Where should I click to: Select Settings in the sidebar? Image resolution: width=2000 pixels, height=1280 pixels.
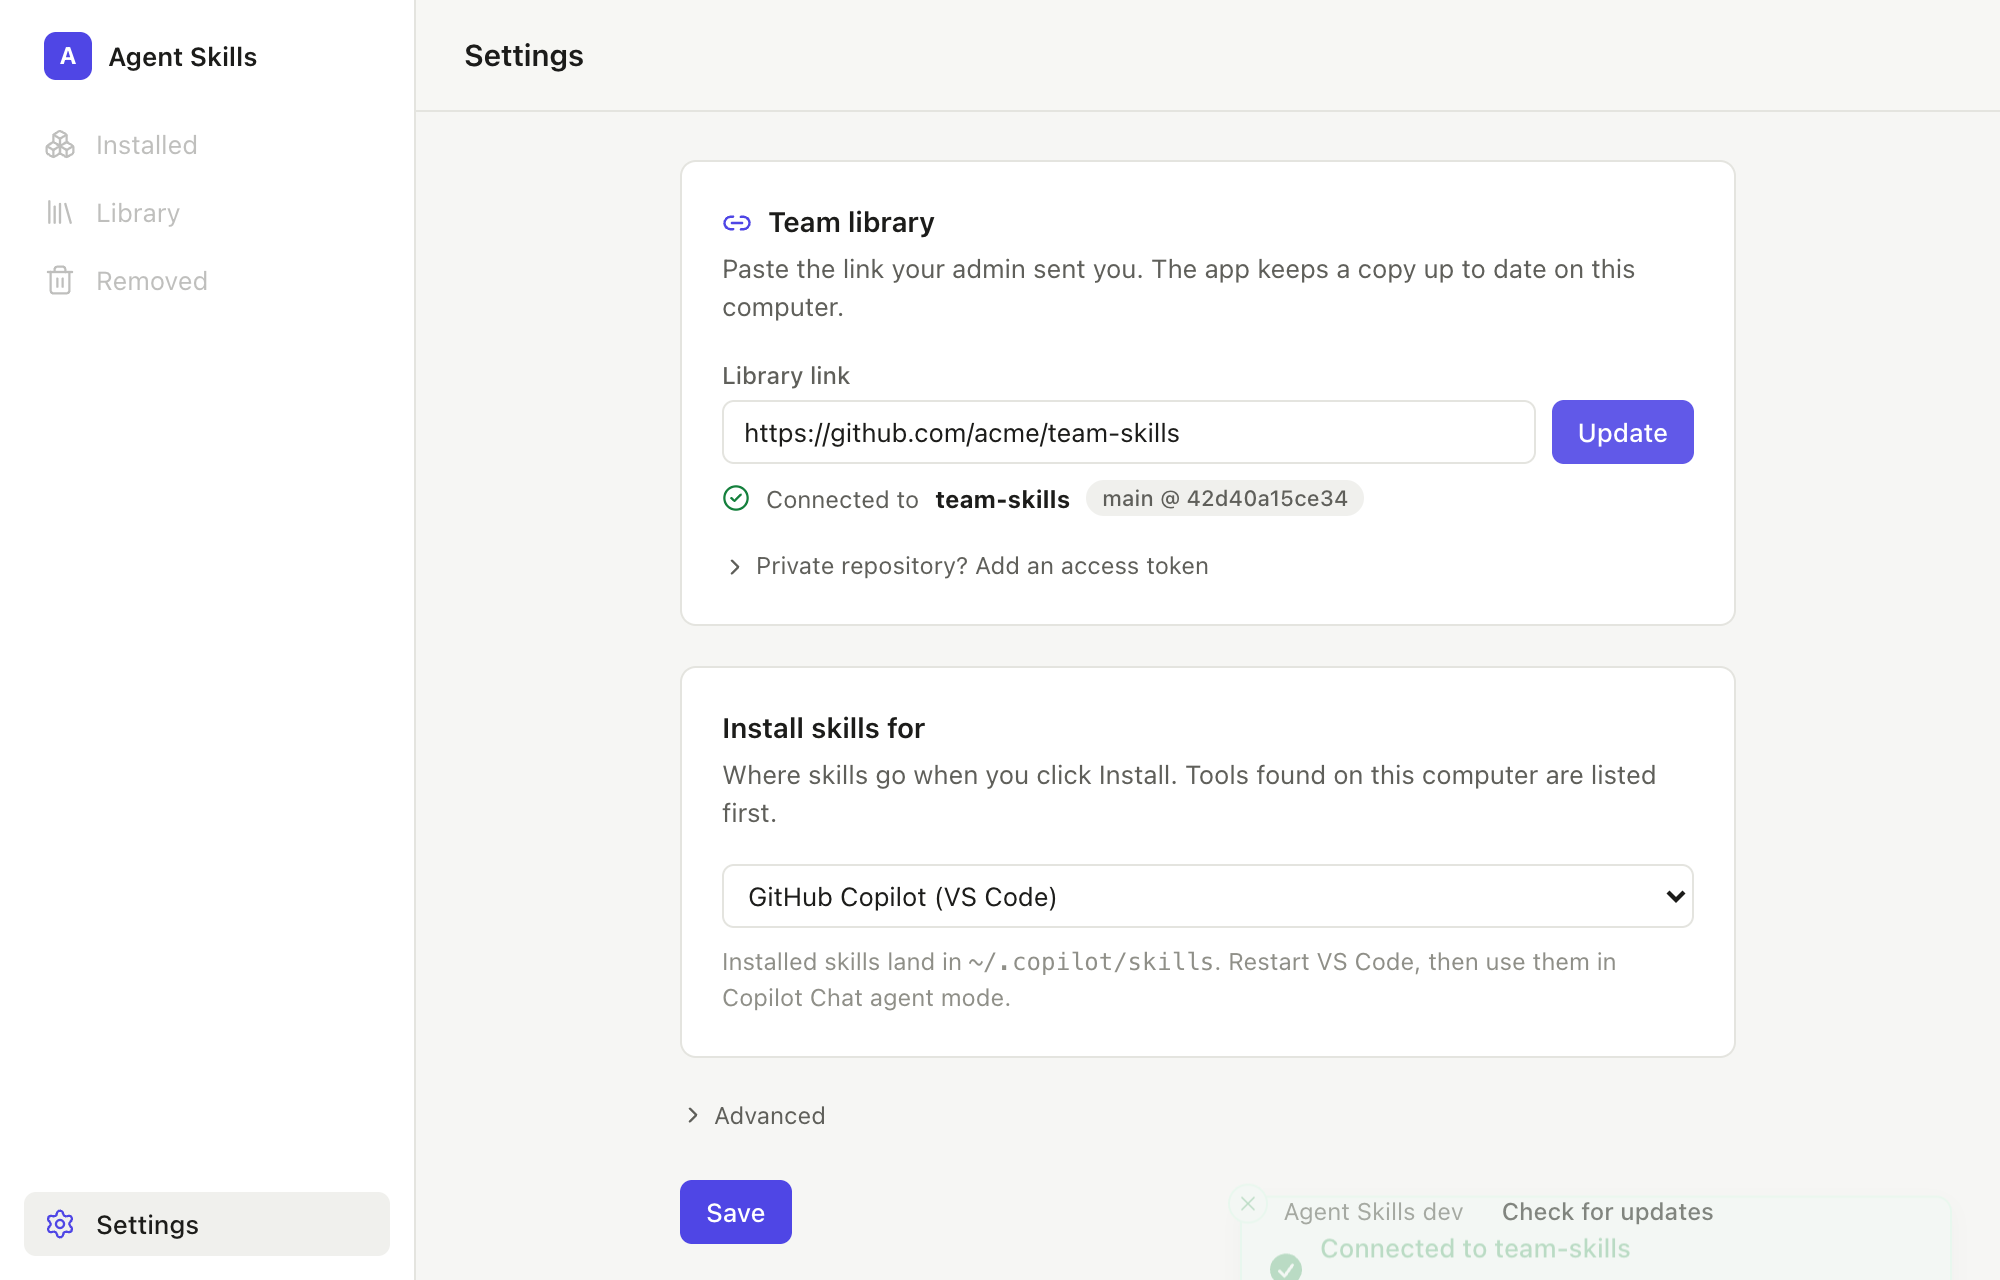(x=207, y=1224)
